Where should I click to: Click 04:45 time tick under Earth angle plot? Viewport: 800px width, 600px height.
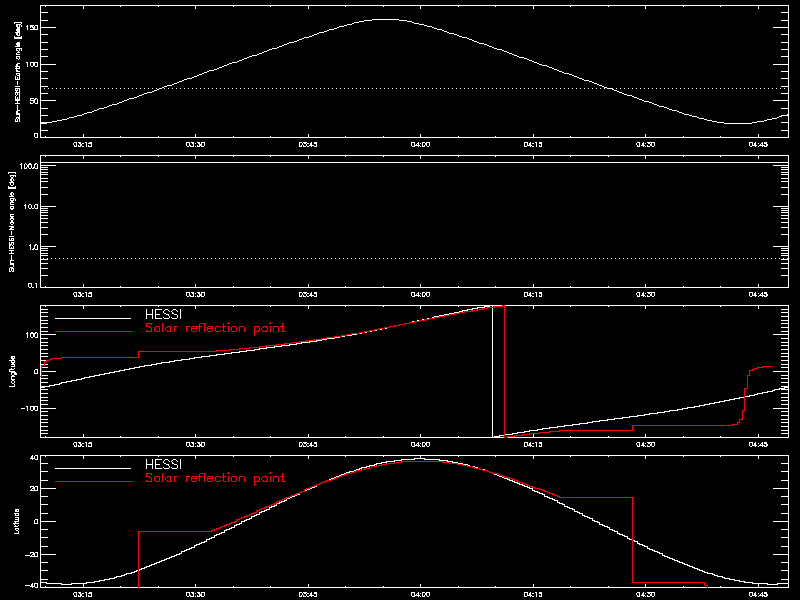coord(758,144)
